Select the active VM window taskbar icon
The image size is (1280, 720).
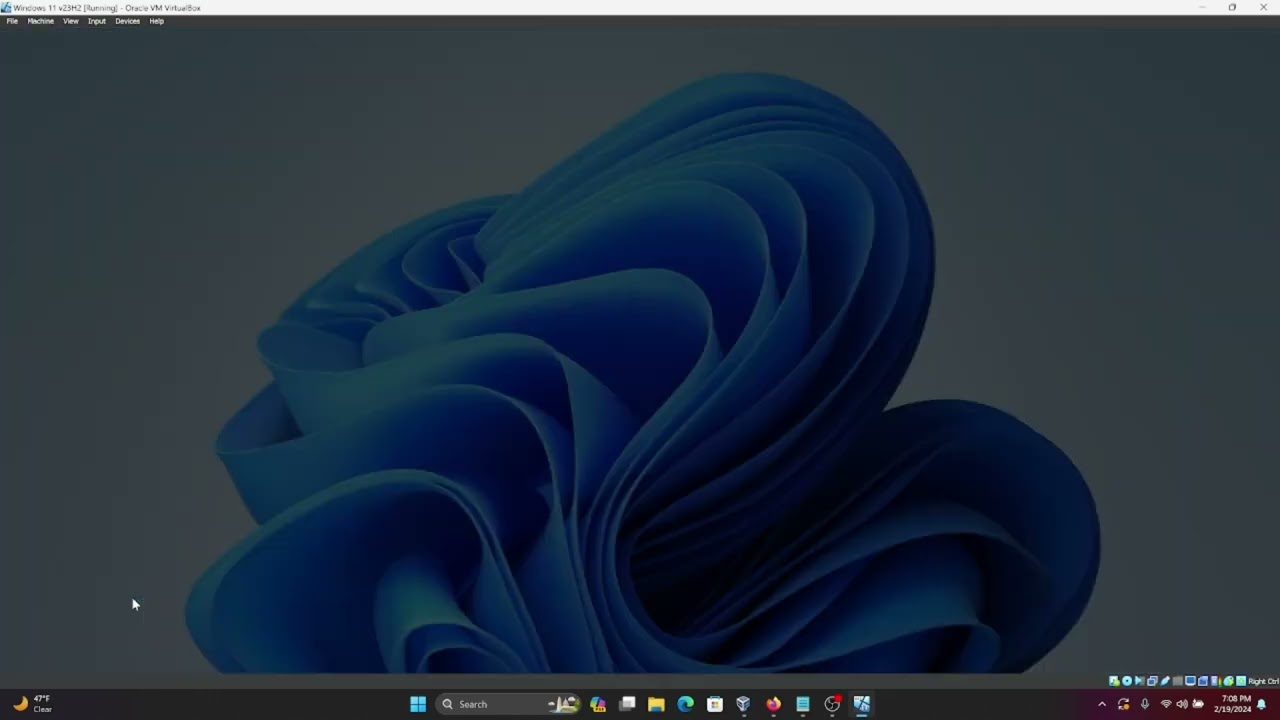861,704
